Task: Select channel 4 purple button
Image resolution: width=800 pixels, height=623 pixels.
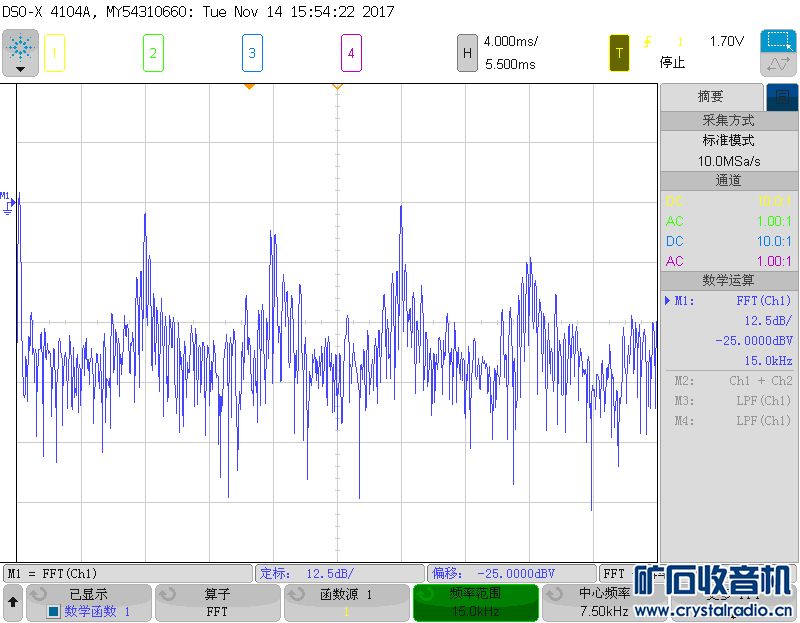Action: [x=351, y=53]
